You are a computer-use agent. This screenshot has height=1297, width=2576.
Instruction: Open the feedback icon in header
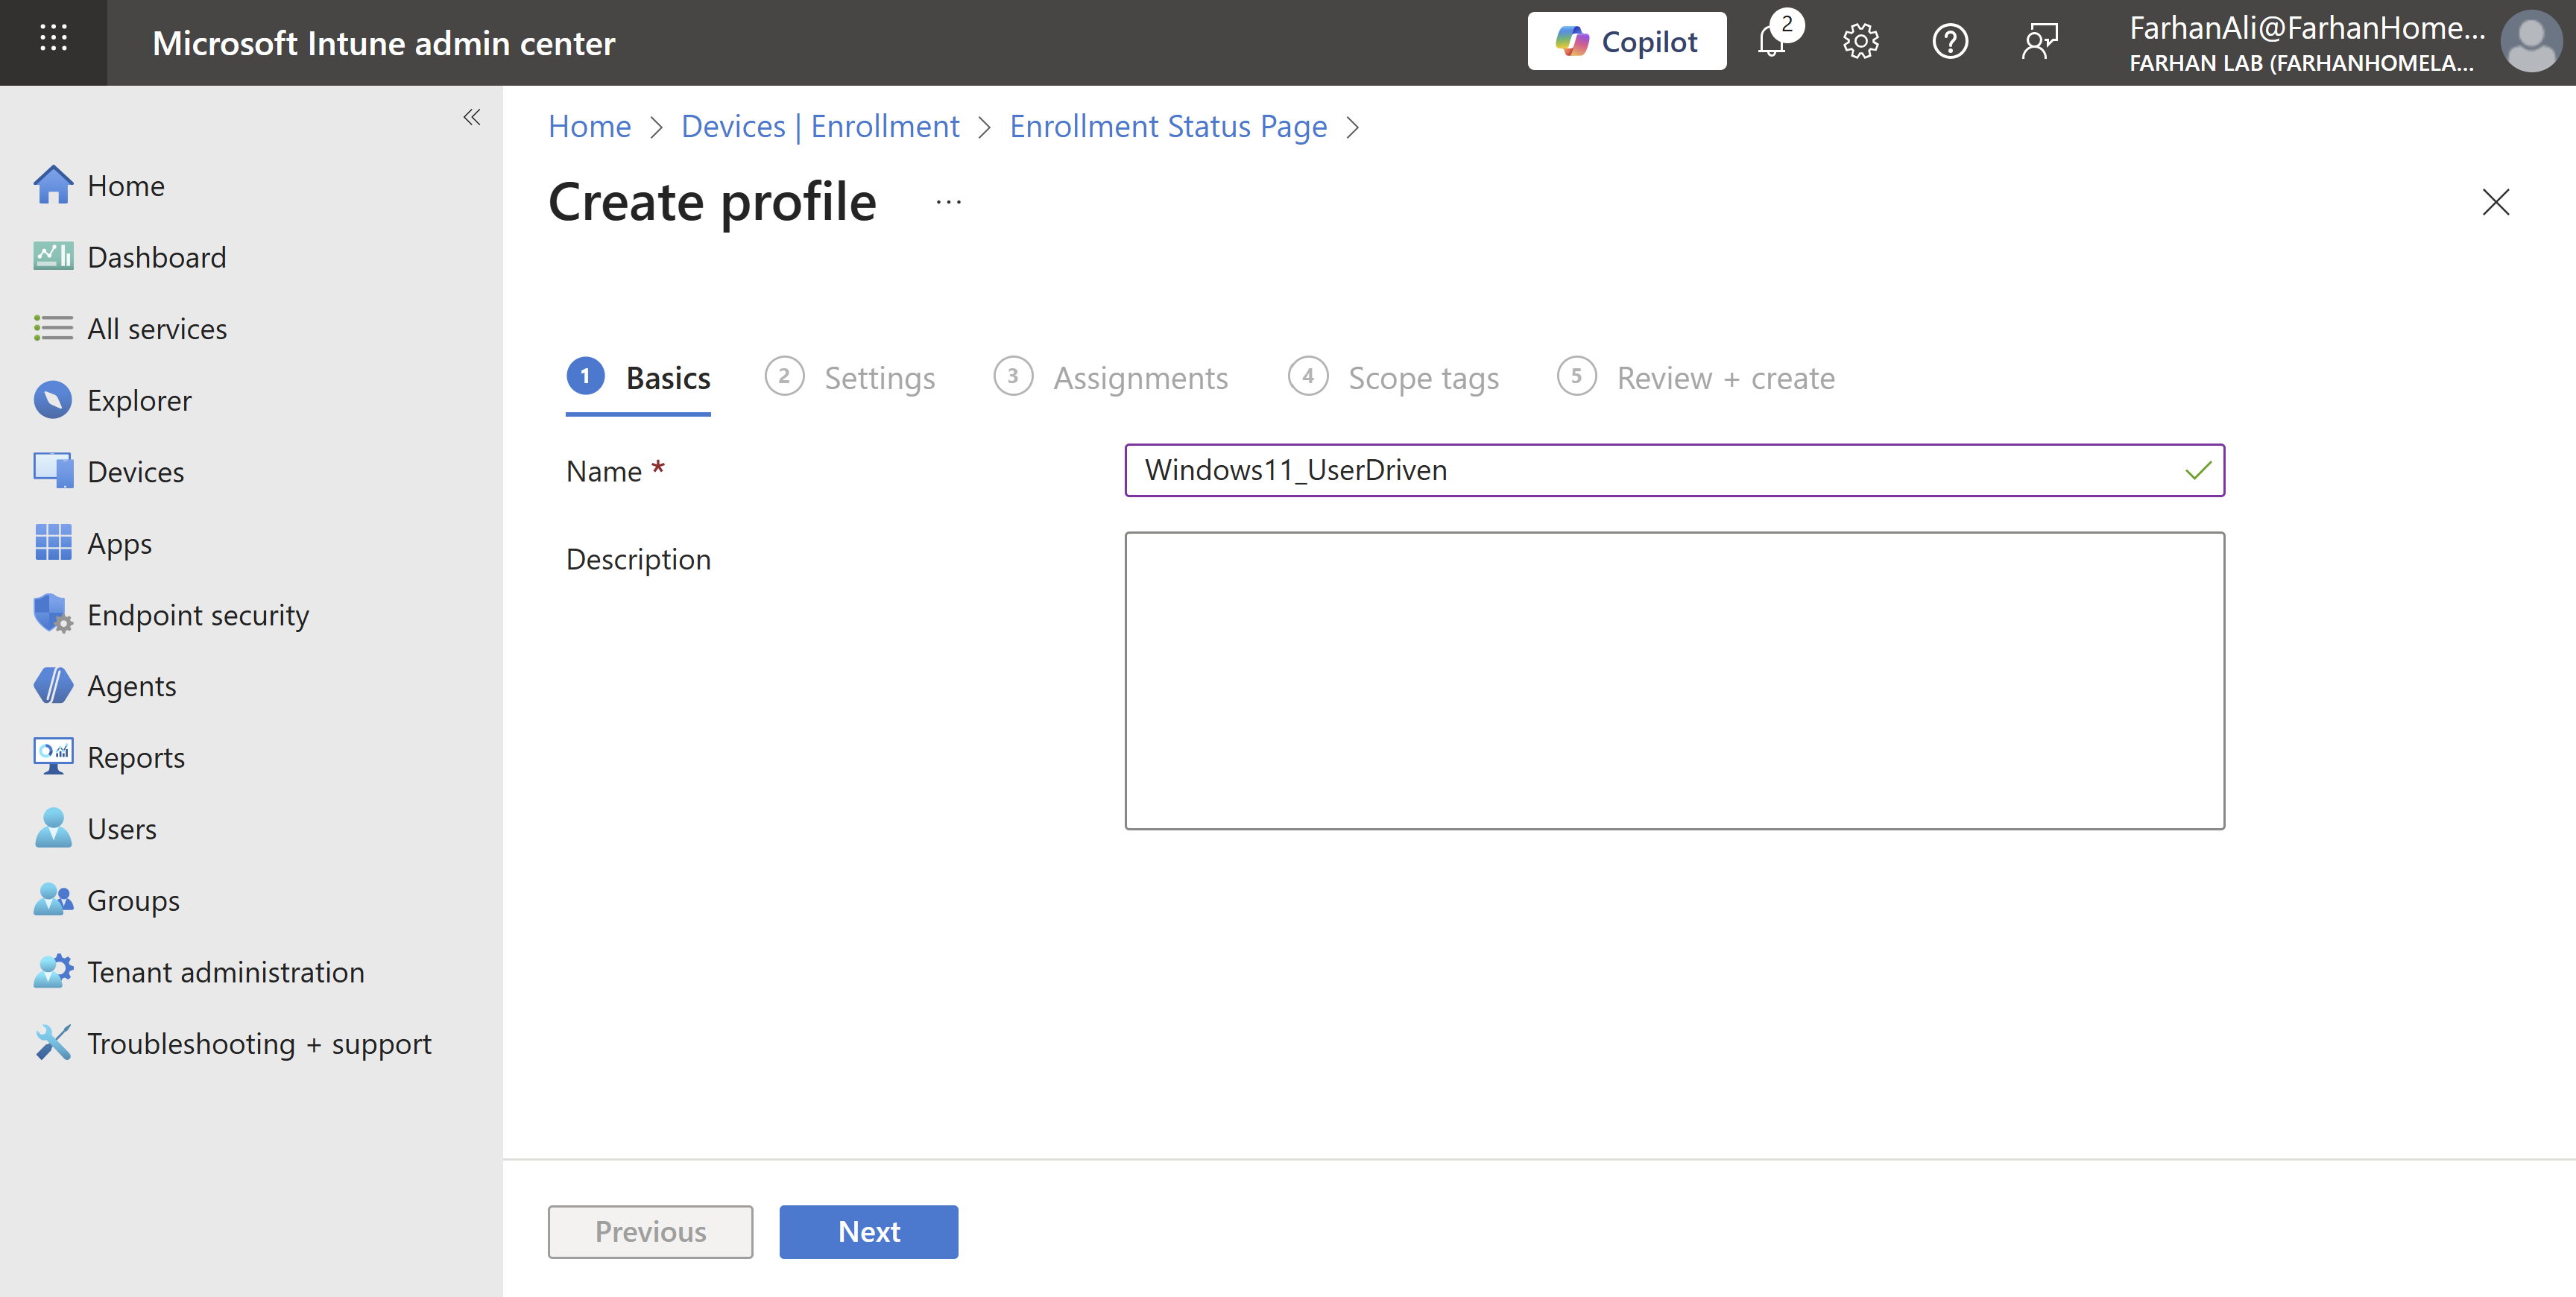click(2039, 42)
